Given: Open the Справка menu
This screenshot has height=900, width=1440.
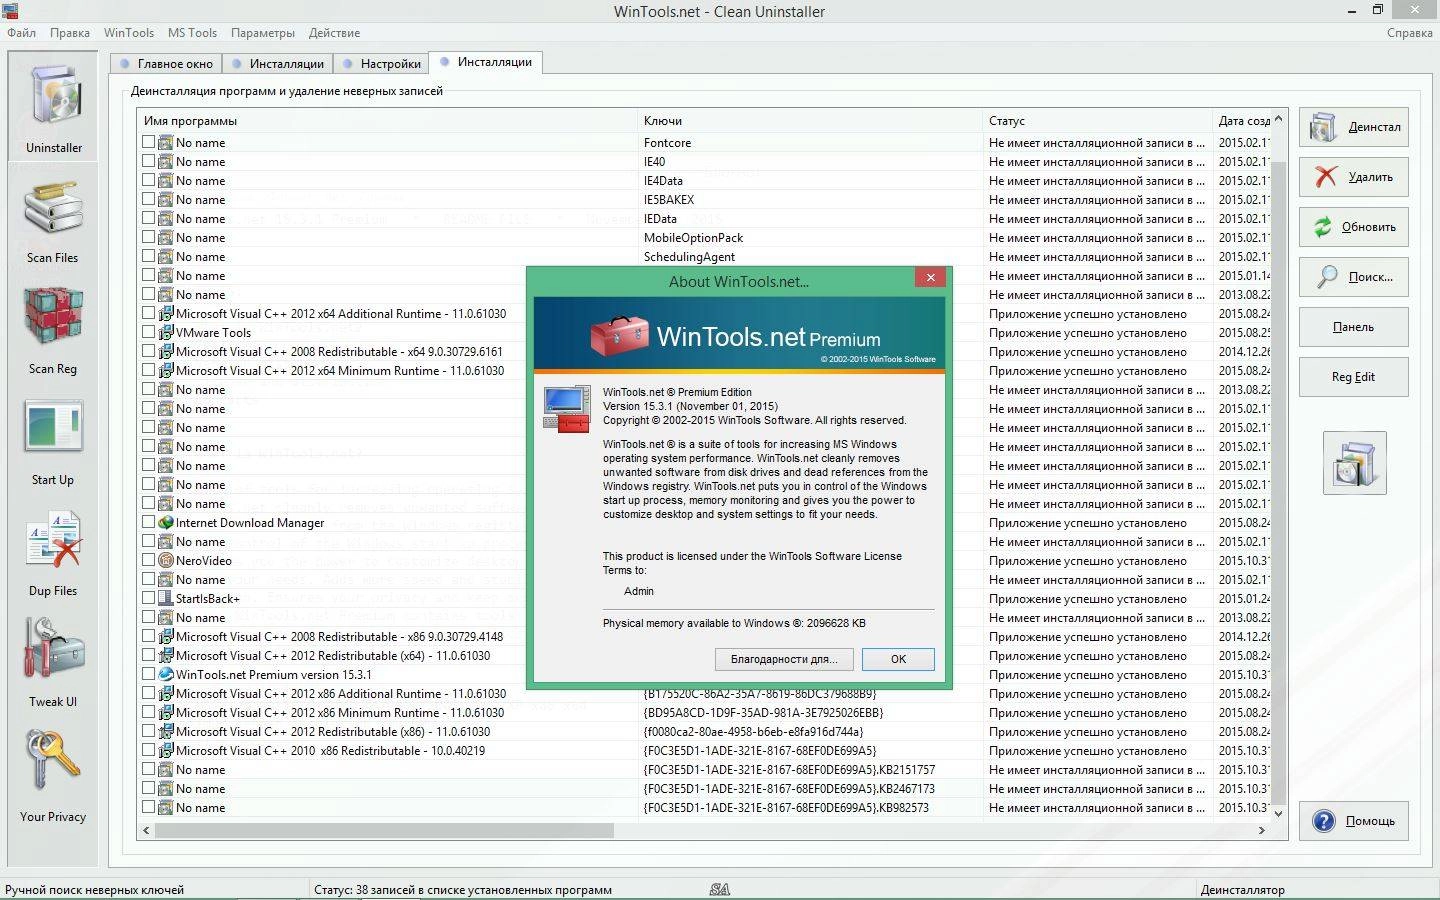Looking at the screenshot, I should coord(1410,33).
